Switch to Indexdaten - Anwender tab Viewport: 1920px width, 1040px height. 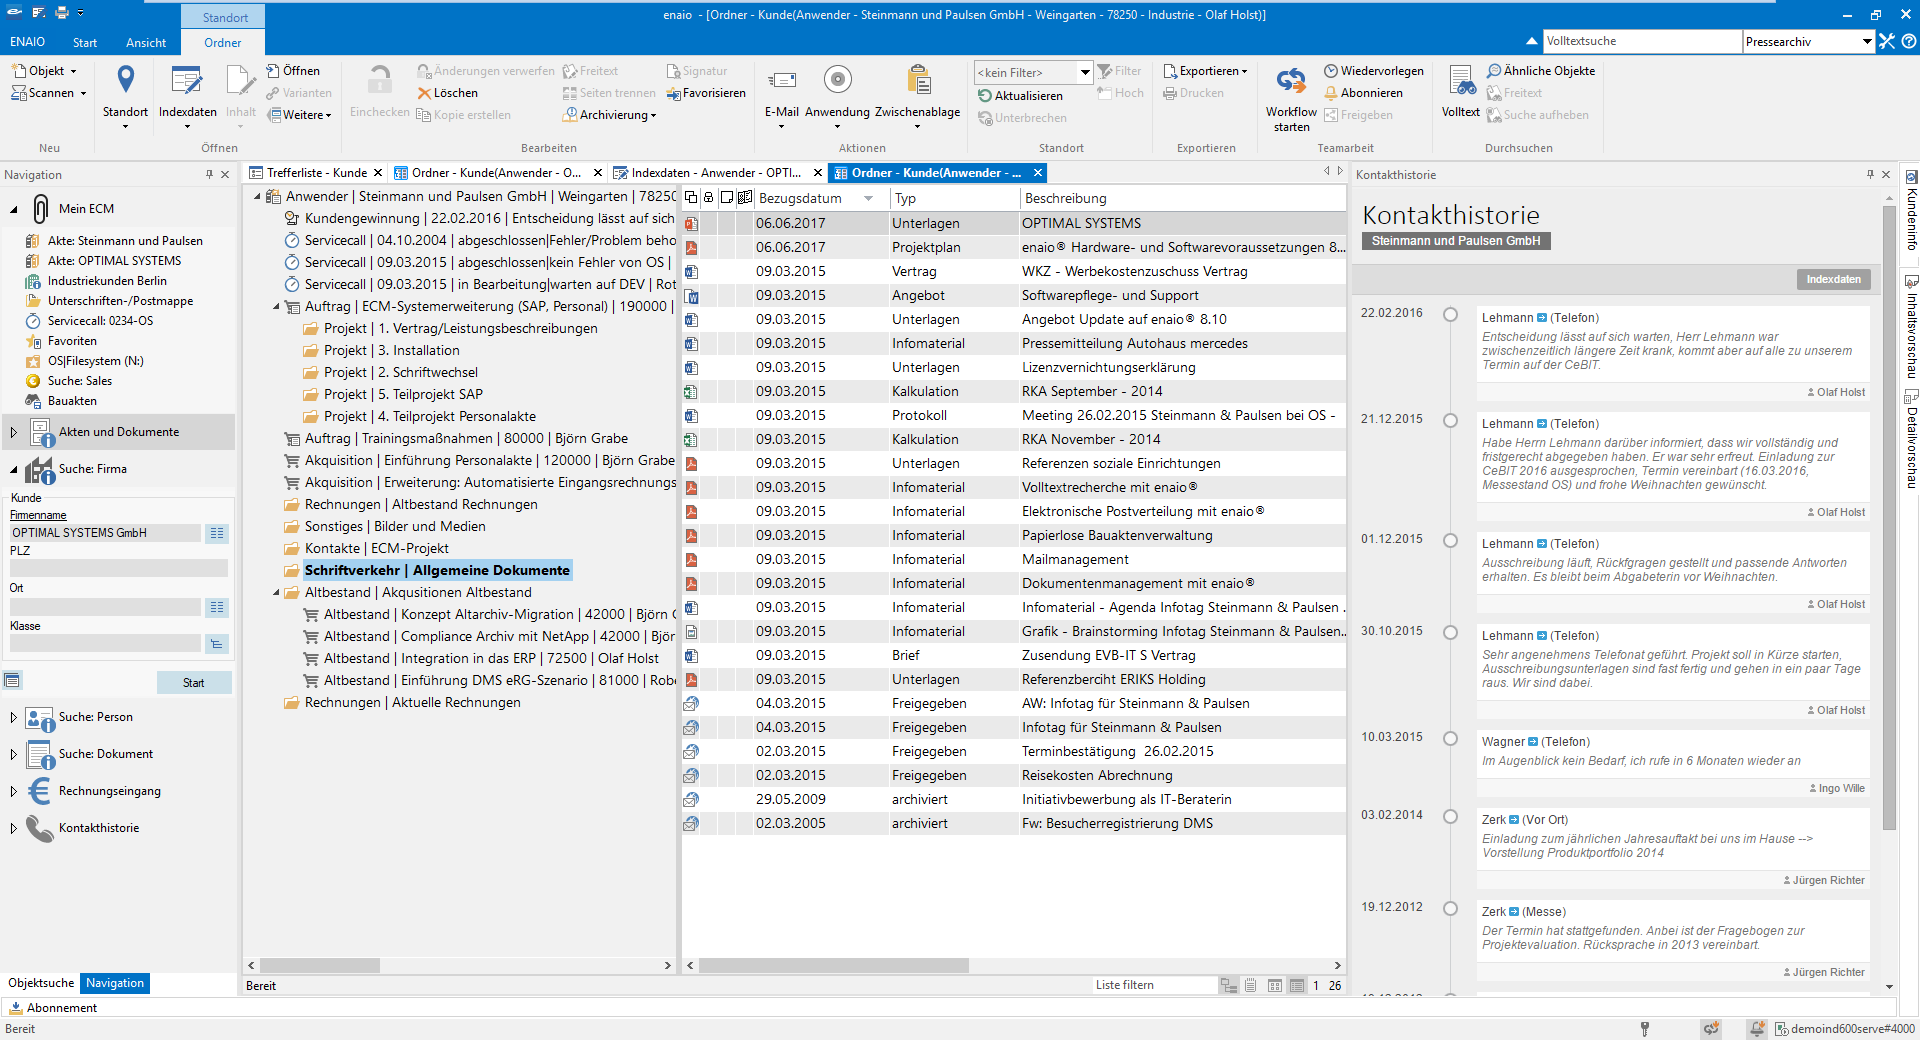tap(716, 173)
